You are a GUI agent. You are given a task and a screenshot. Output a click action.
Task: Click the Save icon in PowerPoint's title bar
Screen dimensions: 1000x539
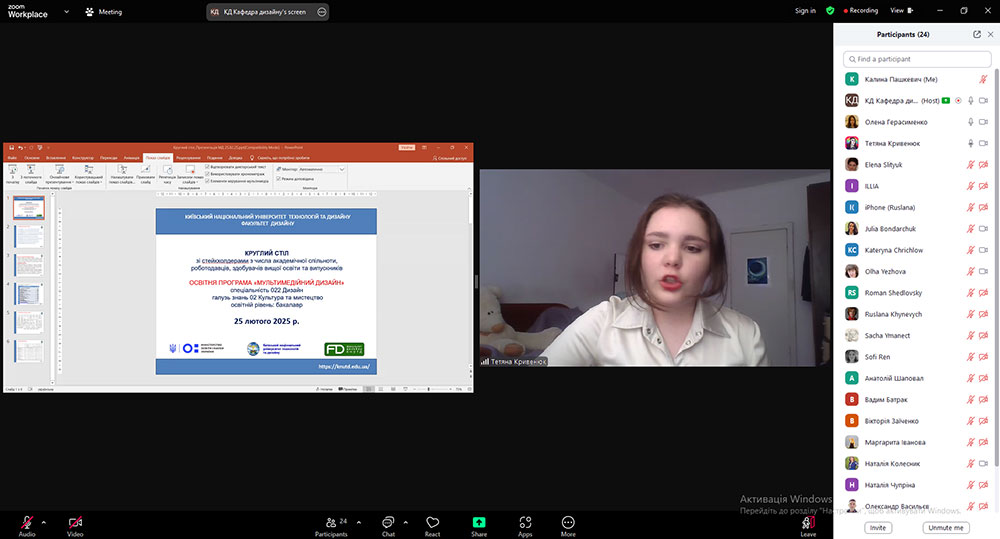point(11,147)
